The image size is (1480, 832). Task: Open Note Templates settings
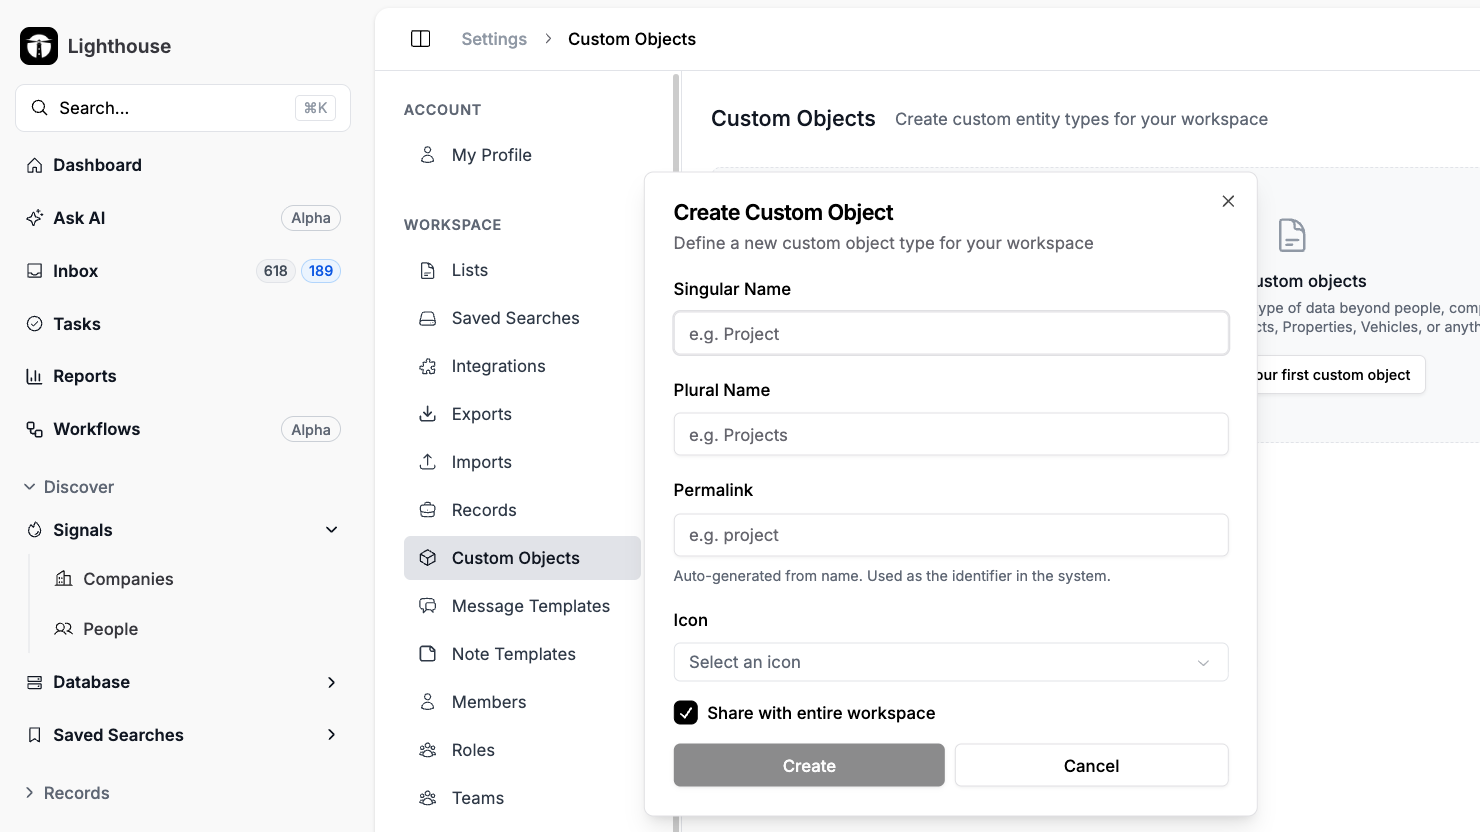click(522, 654)
